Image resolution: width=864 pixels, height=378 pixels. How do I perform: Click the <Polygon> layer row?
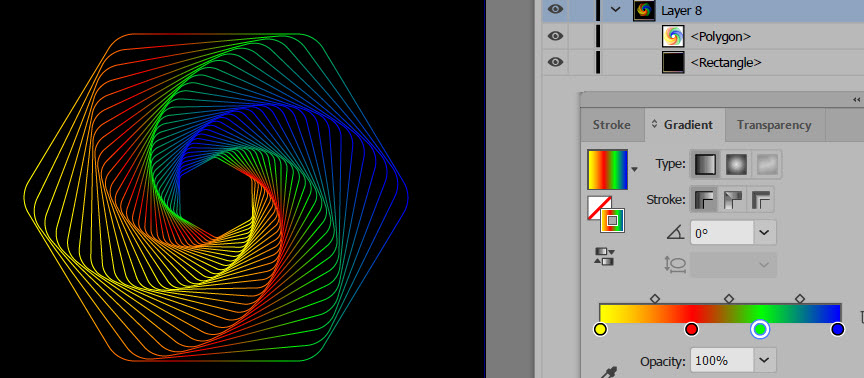pyautogui.click(x=703, y=36)
